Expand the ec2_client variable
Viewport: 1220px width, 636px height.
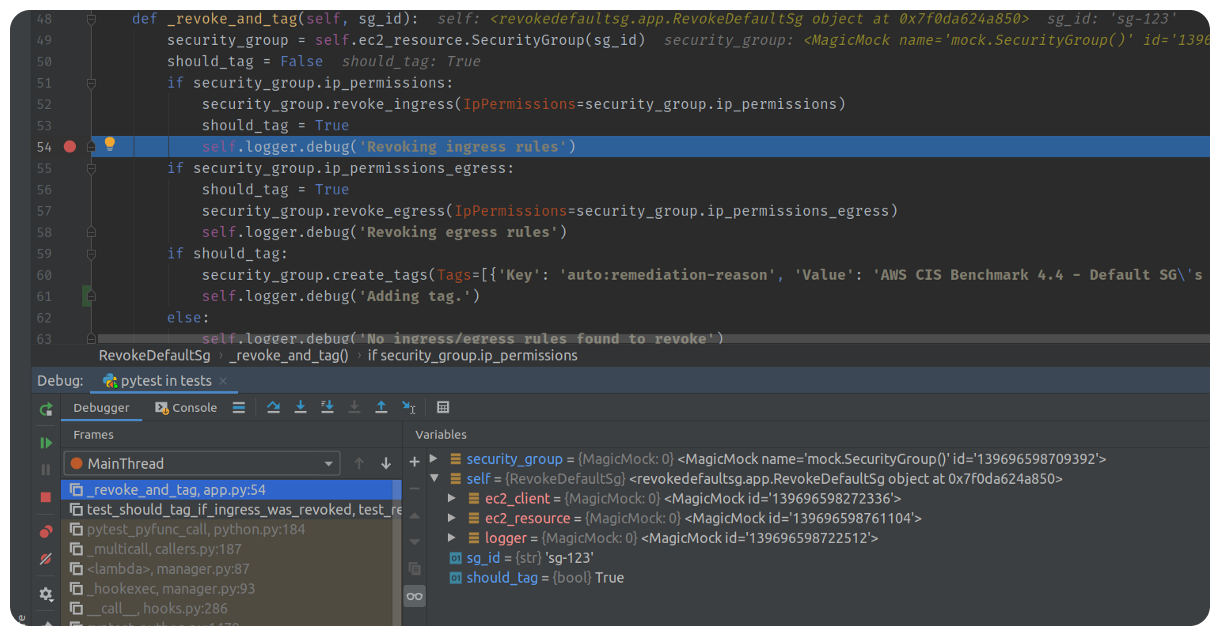pos(452,498)
